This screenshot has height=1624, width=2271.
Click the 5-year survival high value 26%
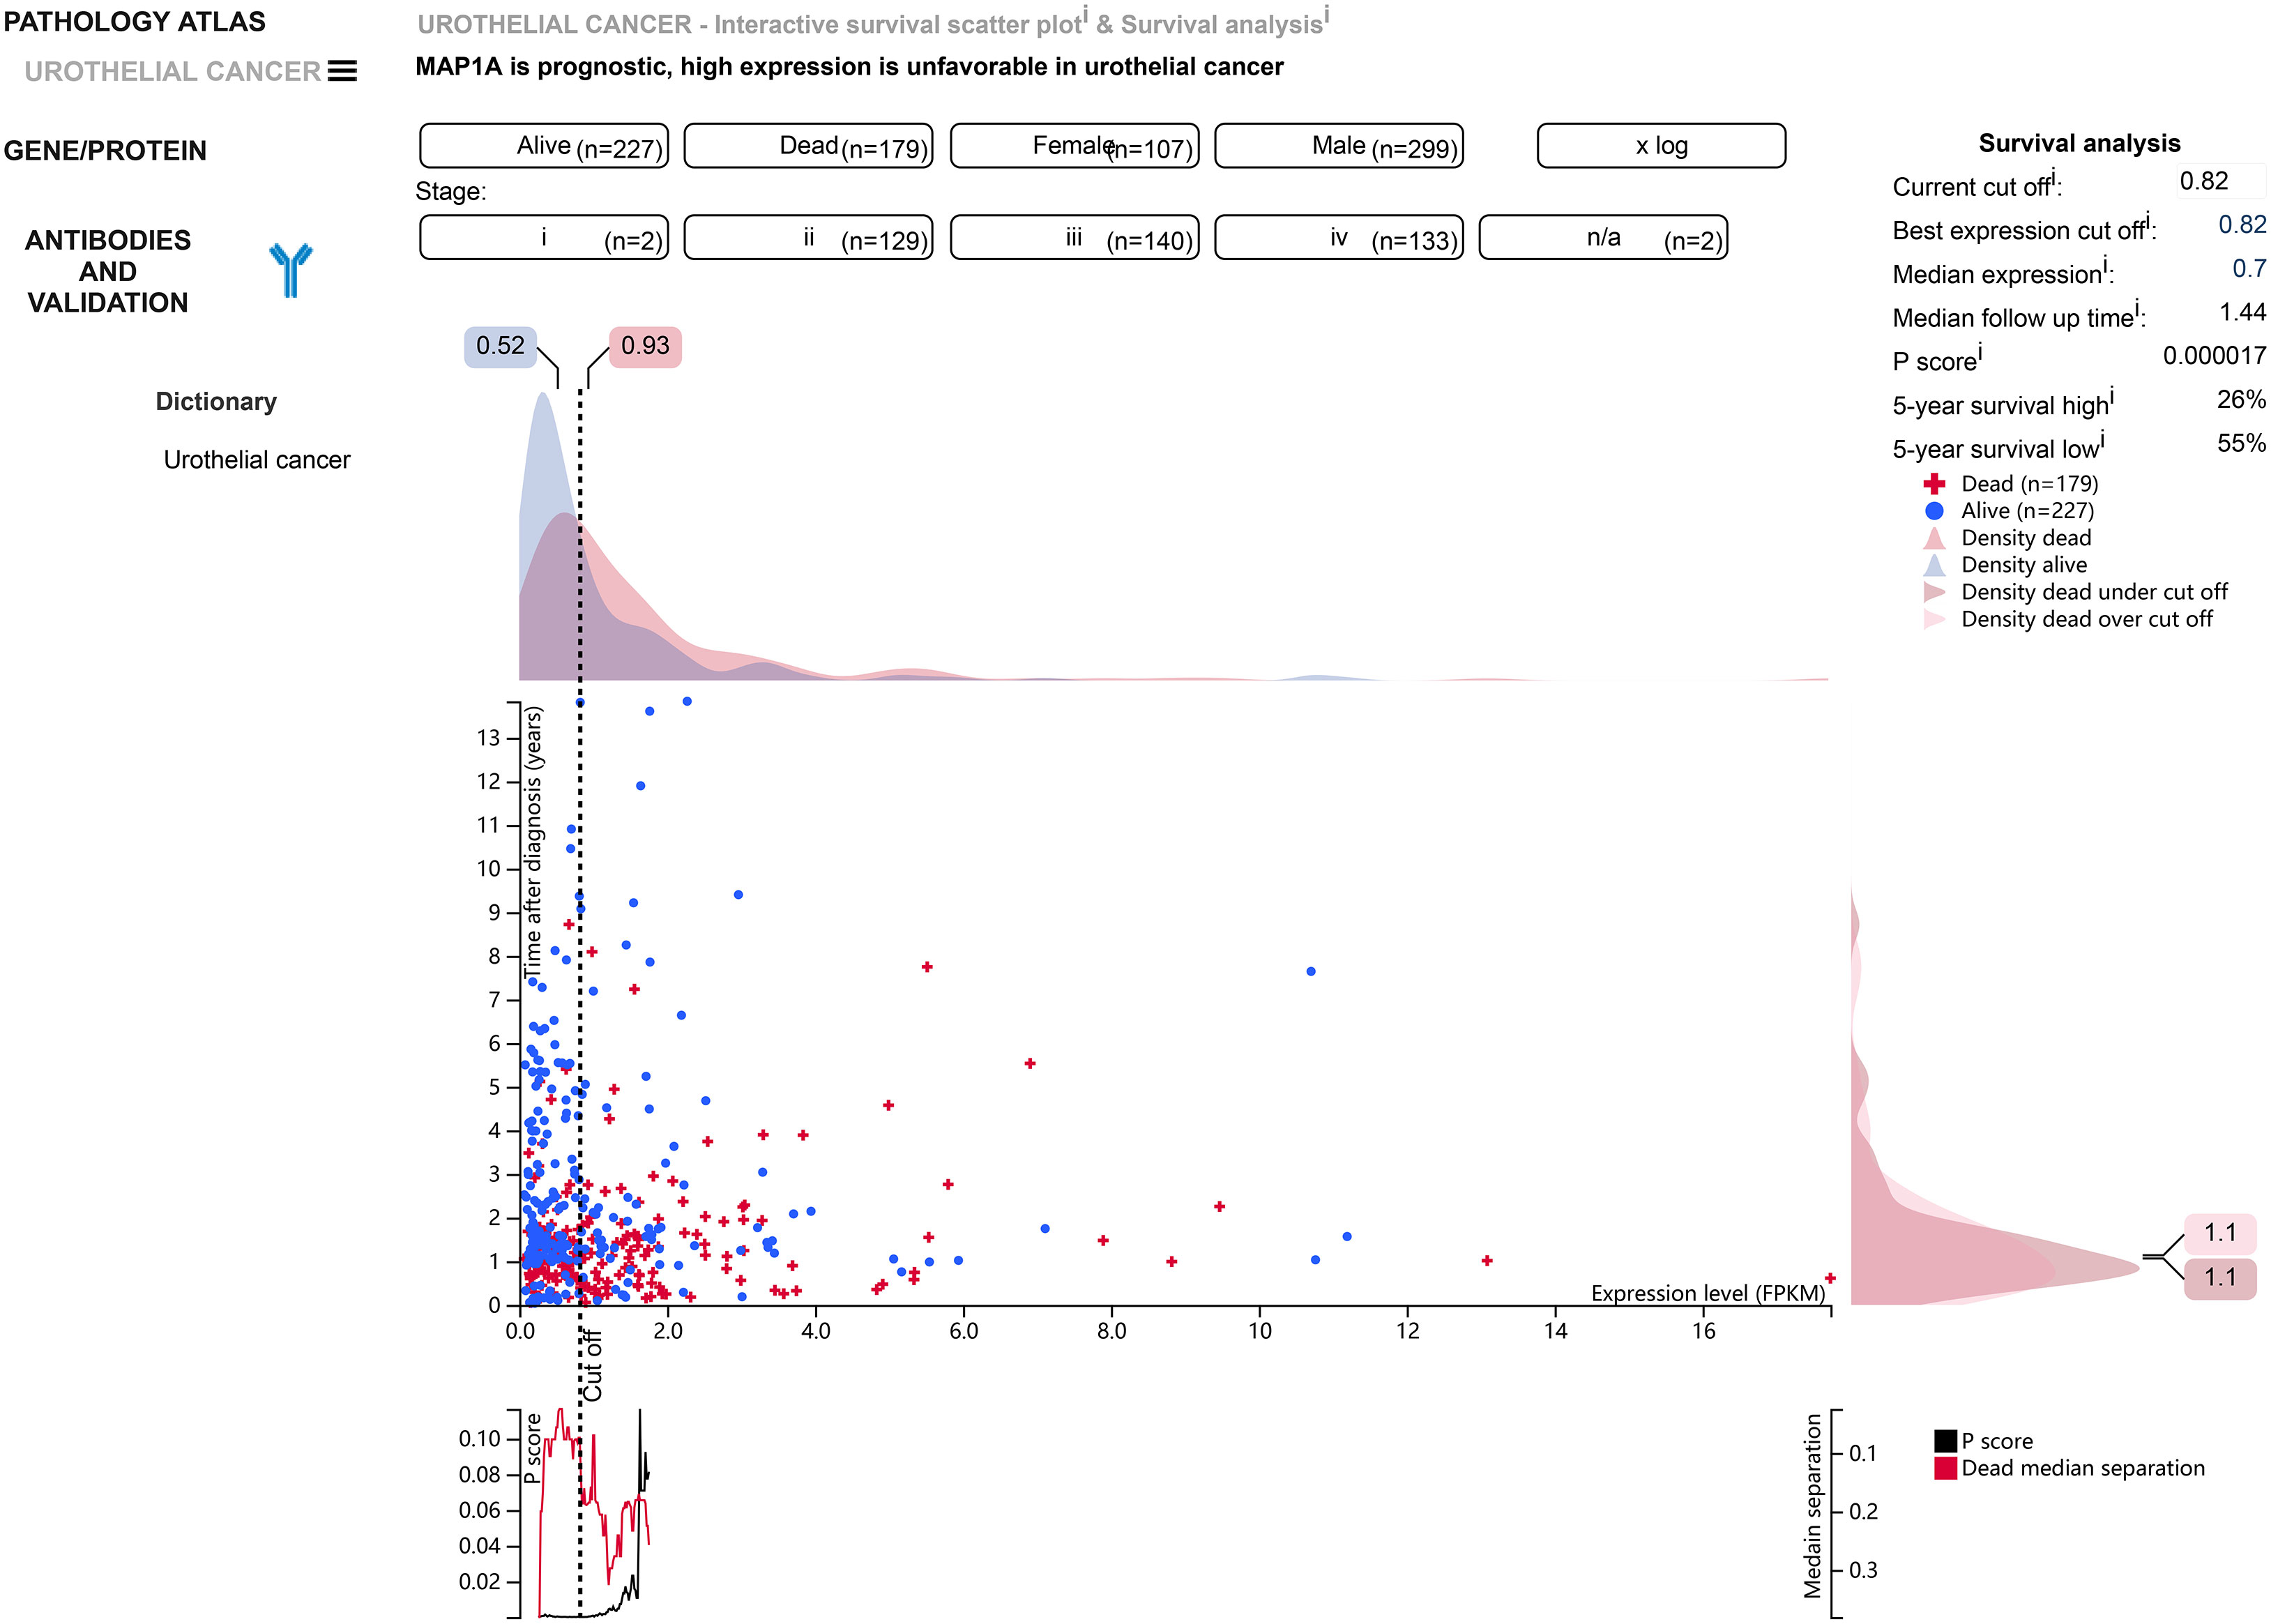(x=2241, y=399)
